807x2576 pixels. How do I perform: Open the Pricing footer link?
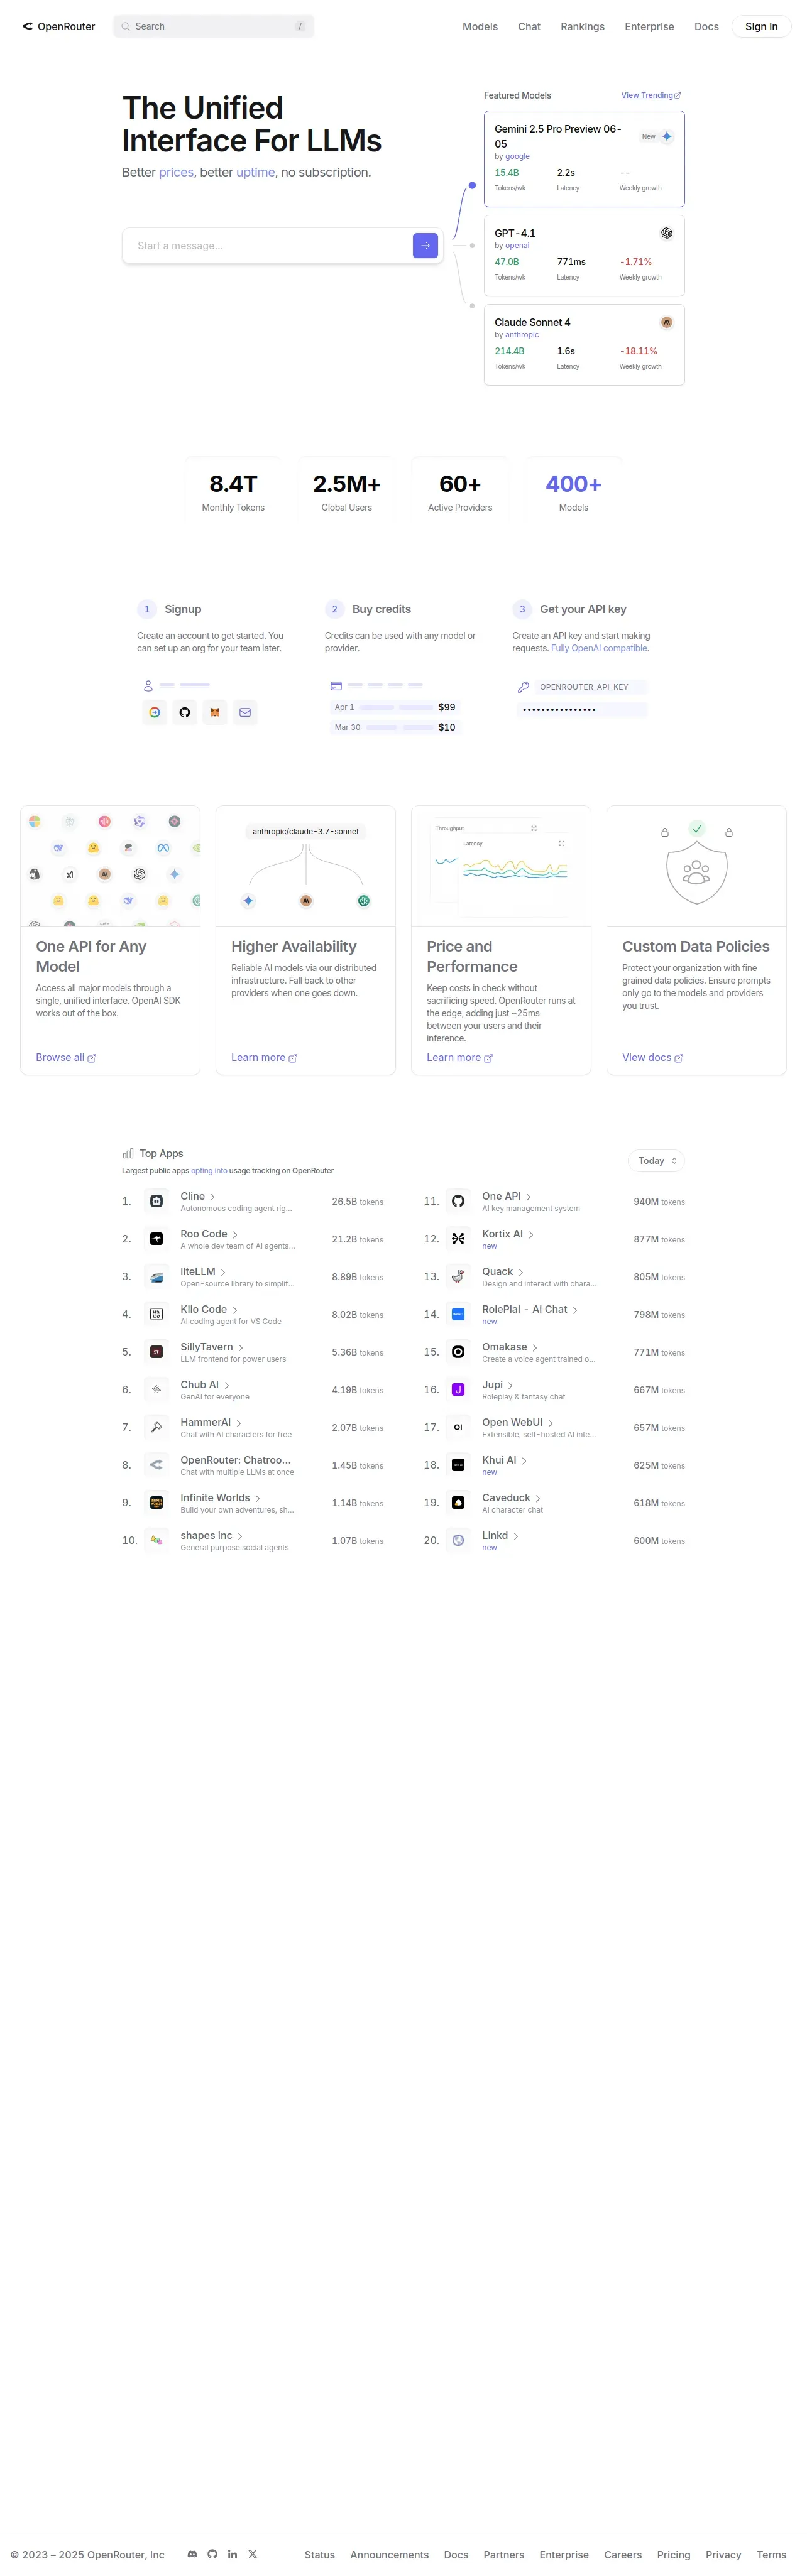pyautogui.click(x=674, y=2554)
